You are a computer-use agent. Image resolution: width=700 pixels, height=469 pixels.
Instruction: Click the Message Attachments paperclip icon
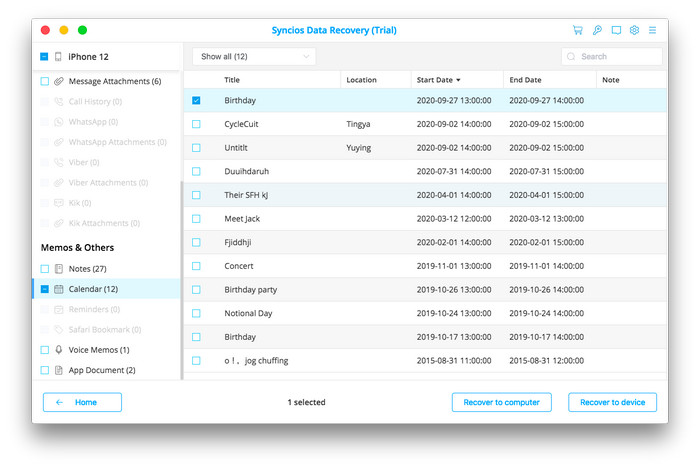58,81
